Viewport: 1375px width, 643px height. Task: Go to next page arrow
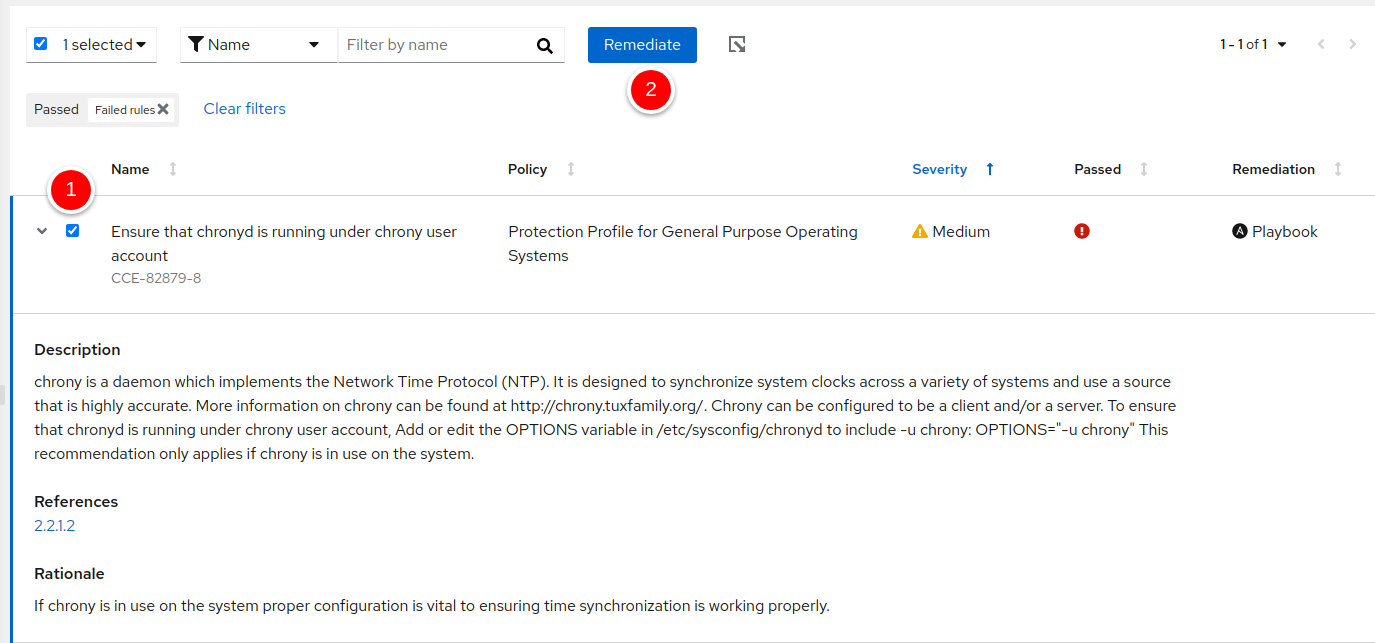point(1353,45)
